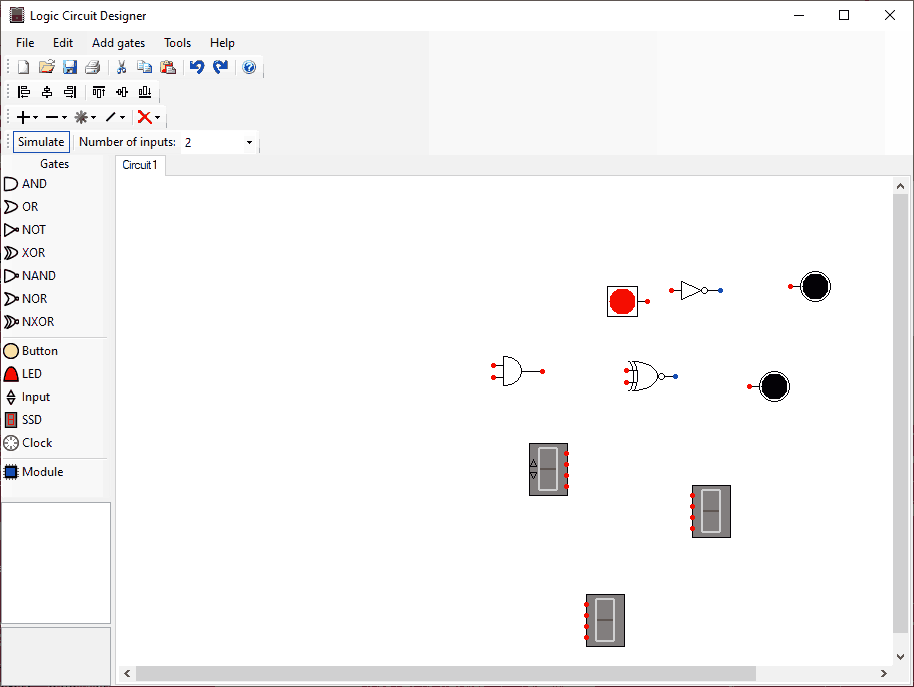Viewport: 914px width, 687px height.
Task: Select the Module component in the sidebar
Action: pos(33,471)
